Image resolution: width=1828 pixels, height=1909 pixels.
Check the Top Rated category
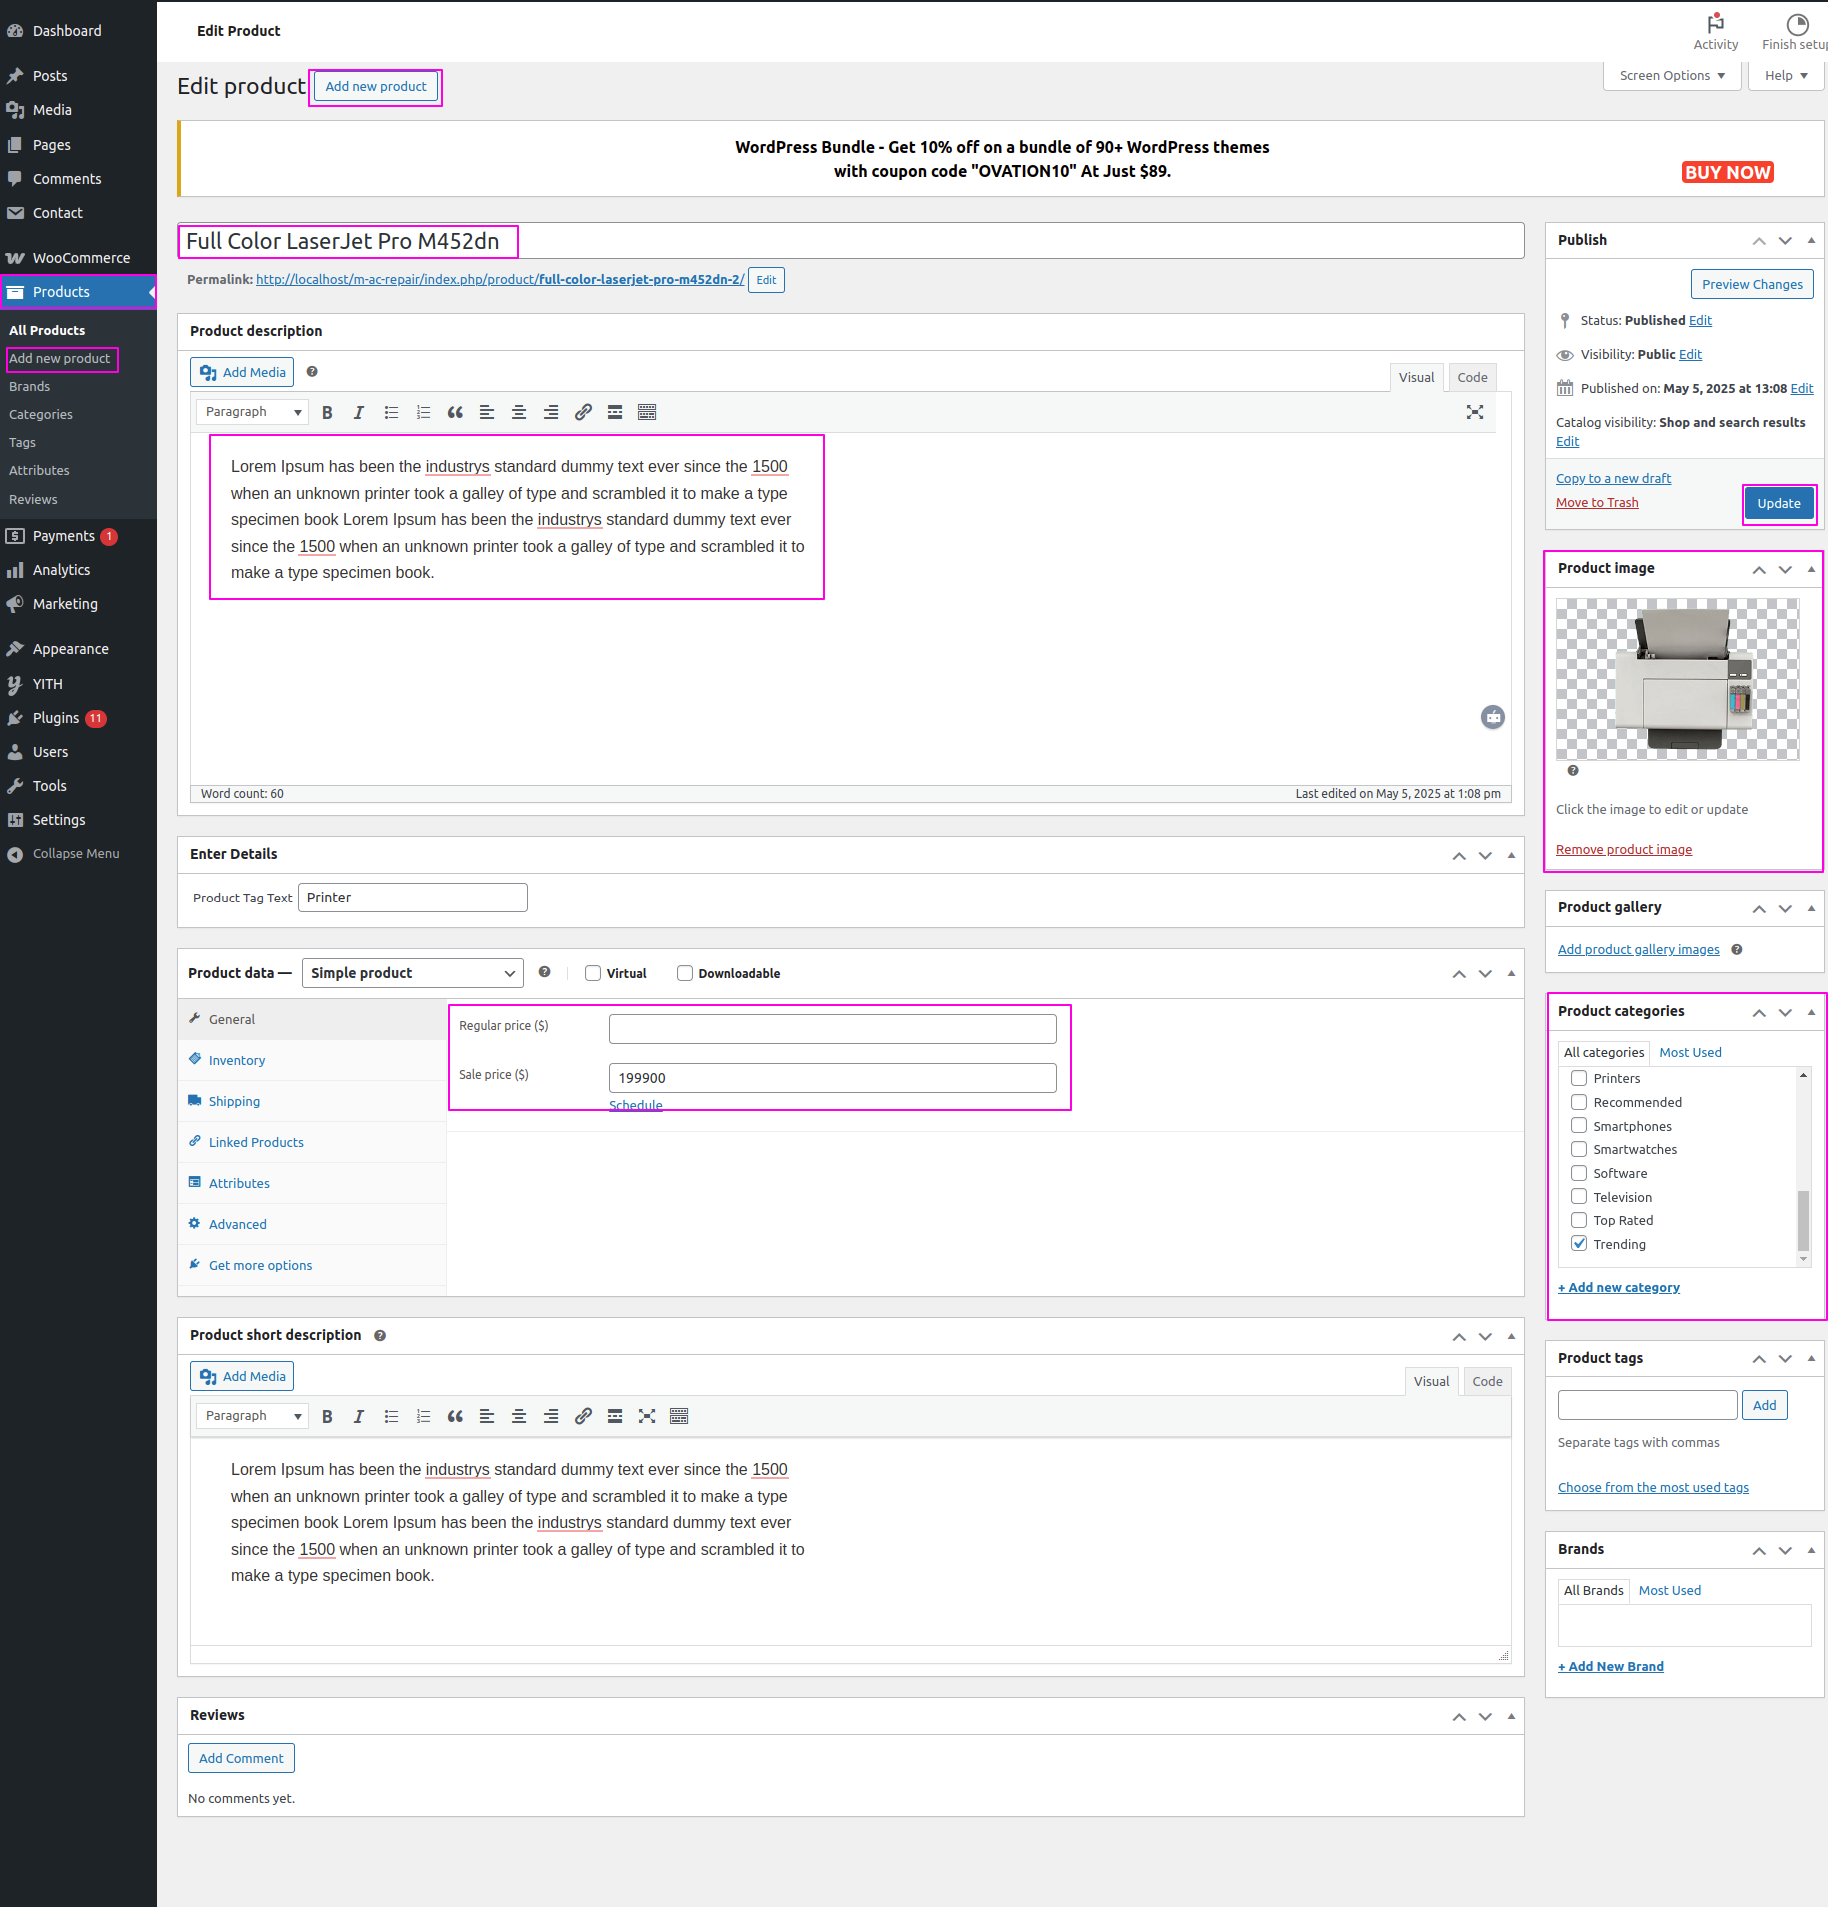pyautogui.click(x=1579, y=1220)
